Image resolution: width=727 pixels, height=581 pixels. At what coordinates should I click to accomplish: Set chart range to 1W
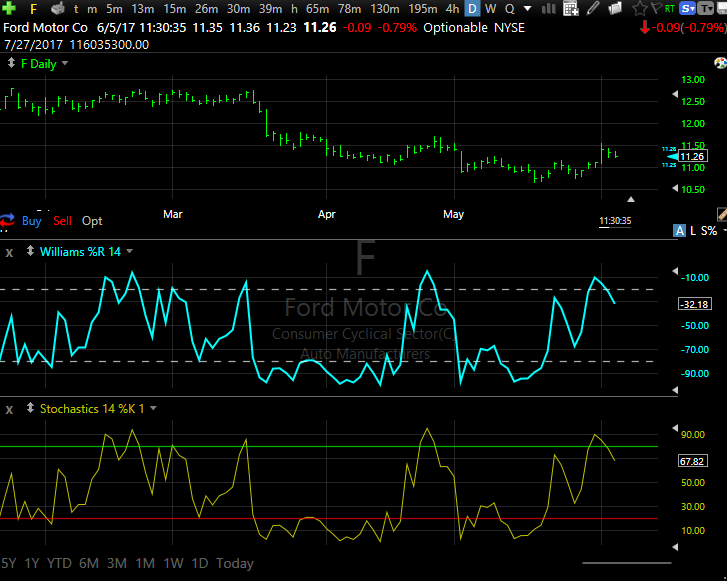tap(173, 563)
